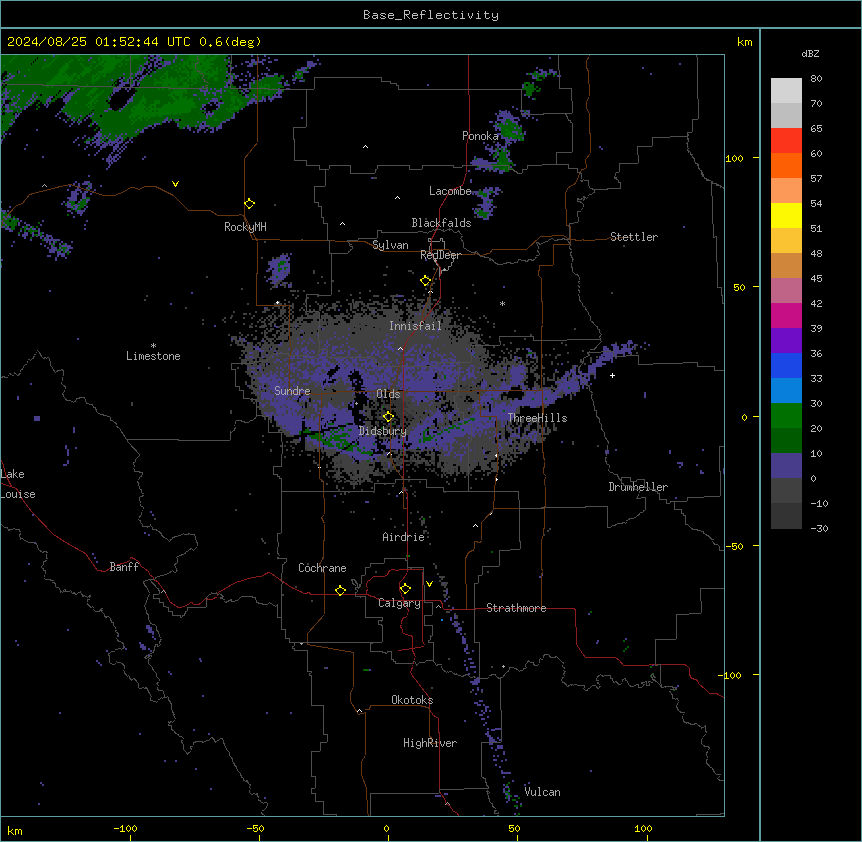This screenshot has width=862, height=842.
Task: Select the Banff label
Action: (x=124, y=567)
